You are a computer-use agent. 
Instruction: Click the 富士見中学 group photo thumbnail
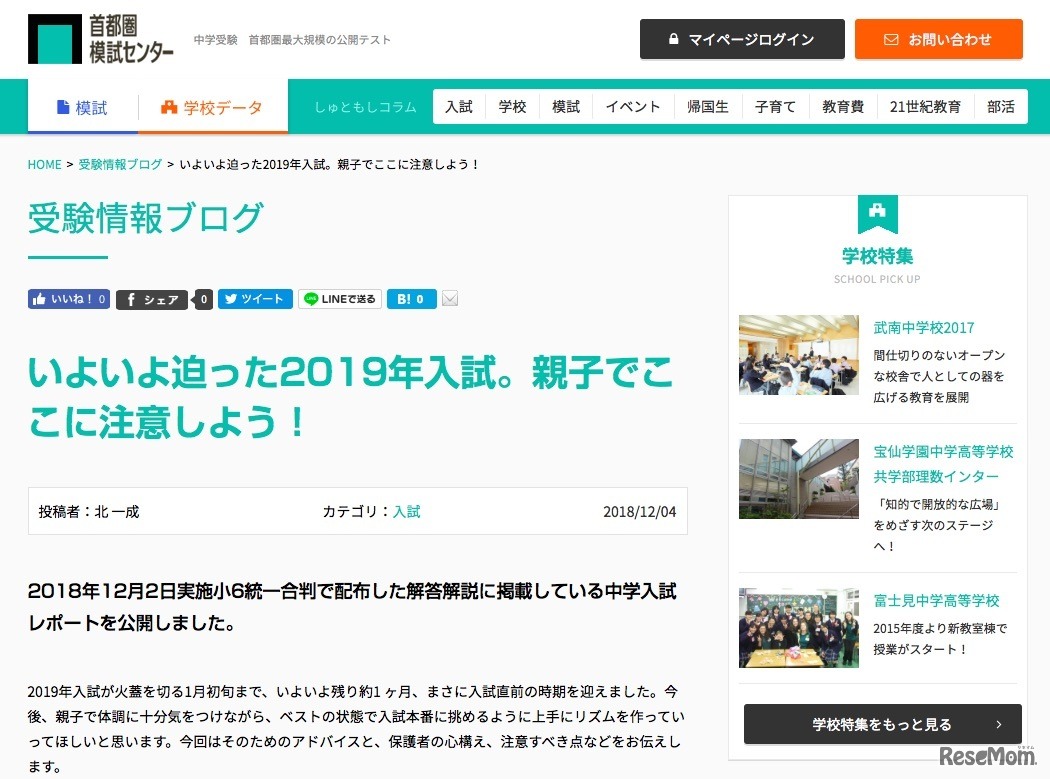(799, 628)
